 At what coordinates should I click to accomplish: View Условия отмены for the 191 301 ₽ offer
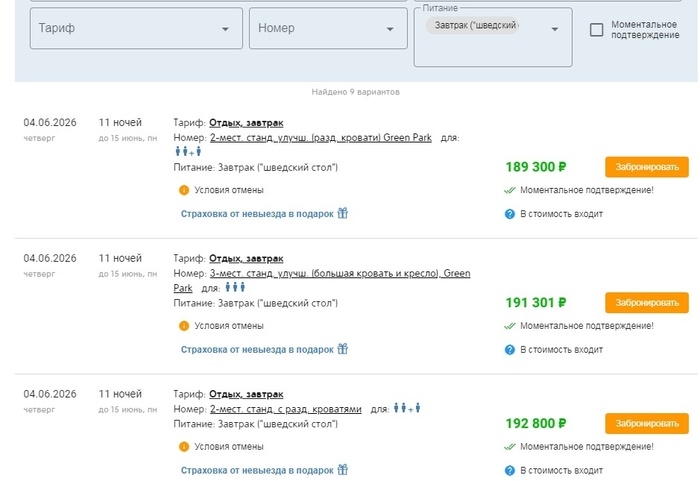pos(229,325)
